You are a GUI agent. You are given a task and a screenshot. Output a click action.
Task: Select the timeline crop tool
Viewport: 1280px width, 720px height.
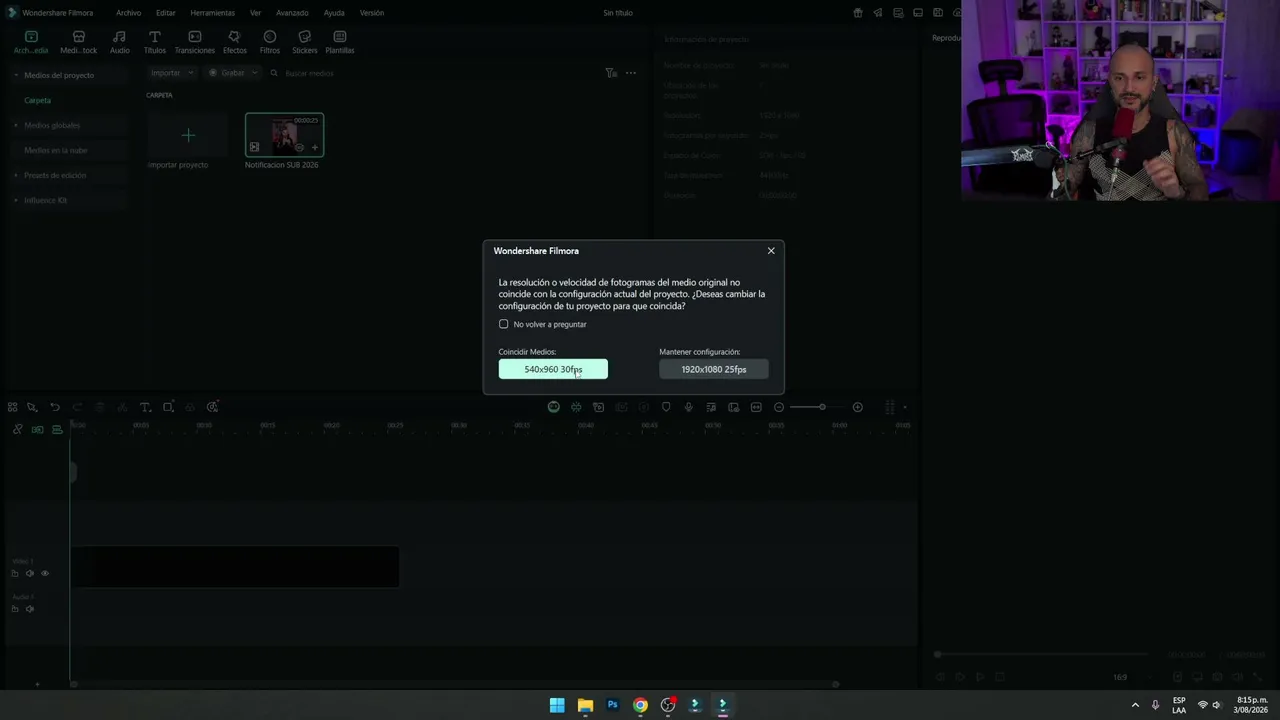click(168, 407)
